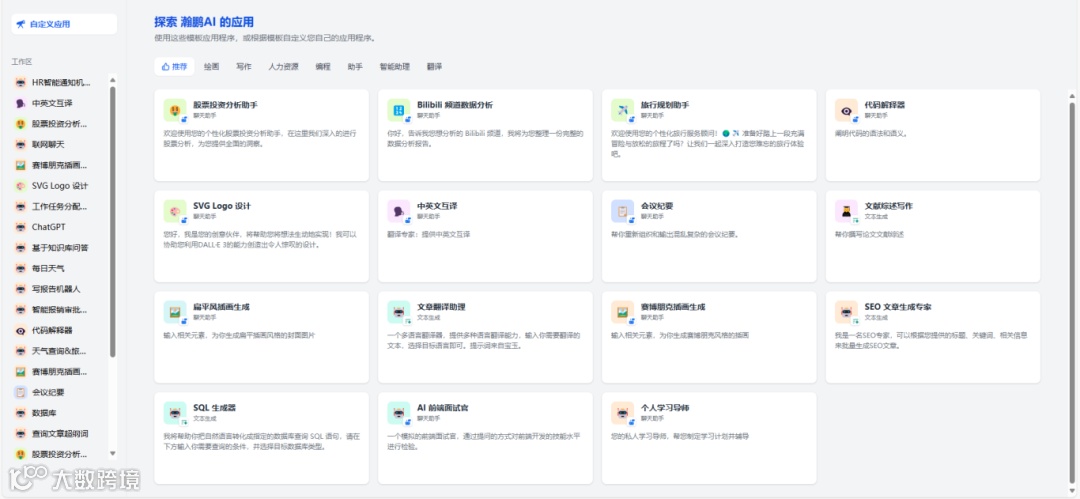The height and width of the screenshot is (499, 1080).
Task: Click the SQL 生成器 card robot icon
Action: [175, 413]
